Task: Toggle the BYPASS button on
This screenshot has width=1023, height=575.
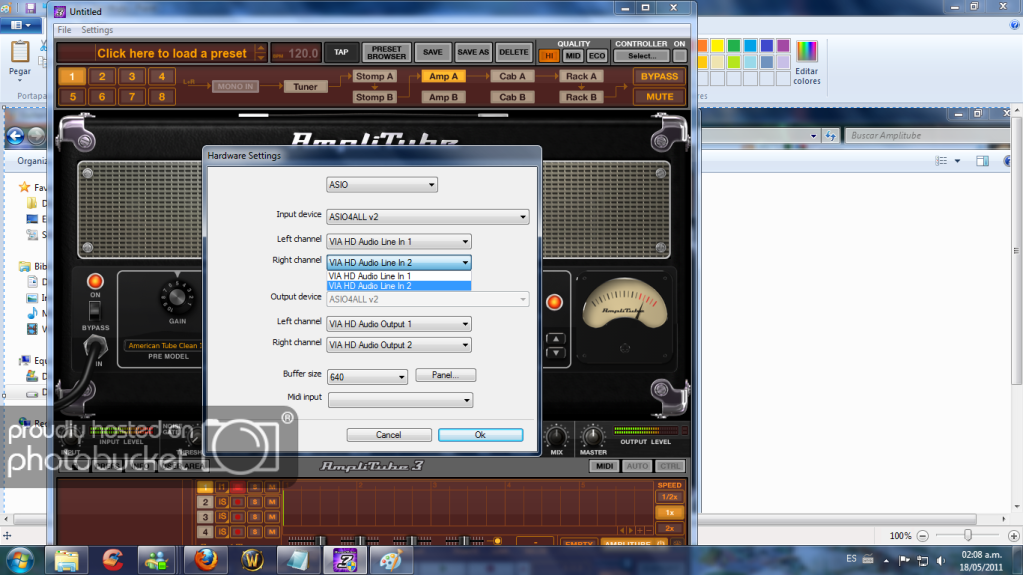Action: pos(659,76)
